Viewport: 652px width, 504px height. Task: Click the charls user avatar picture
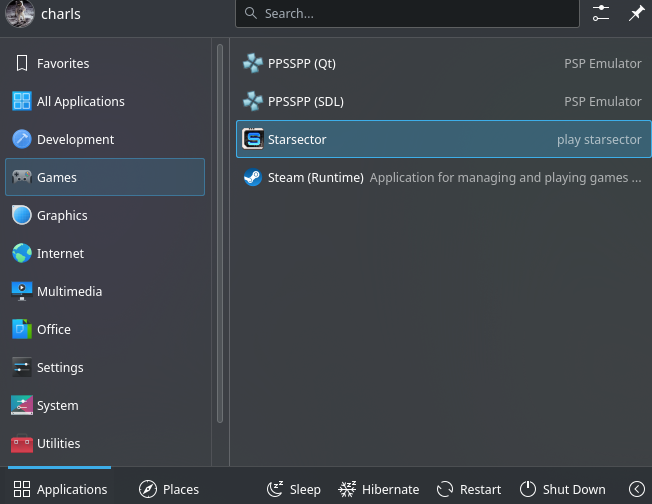20,13
